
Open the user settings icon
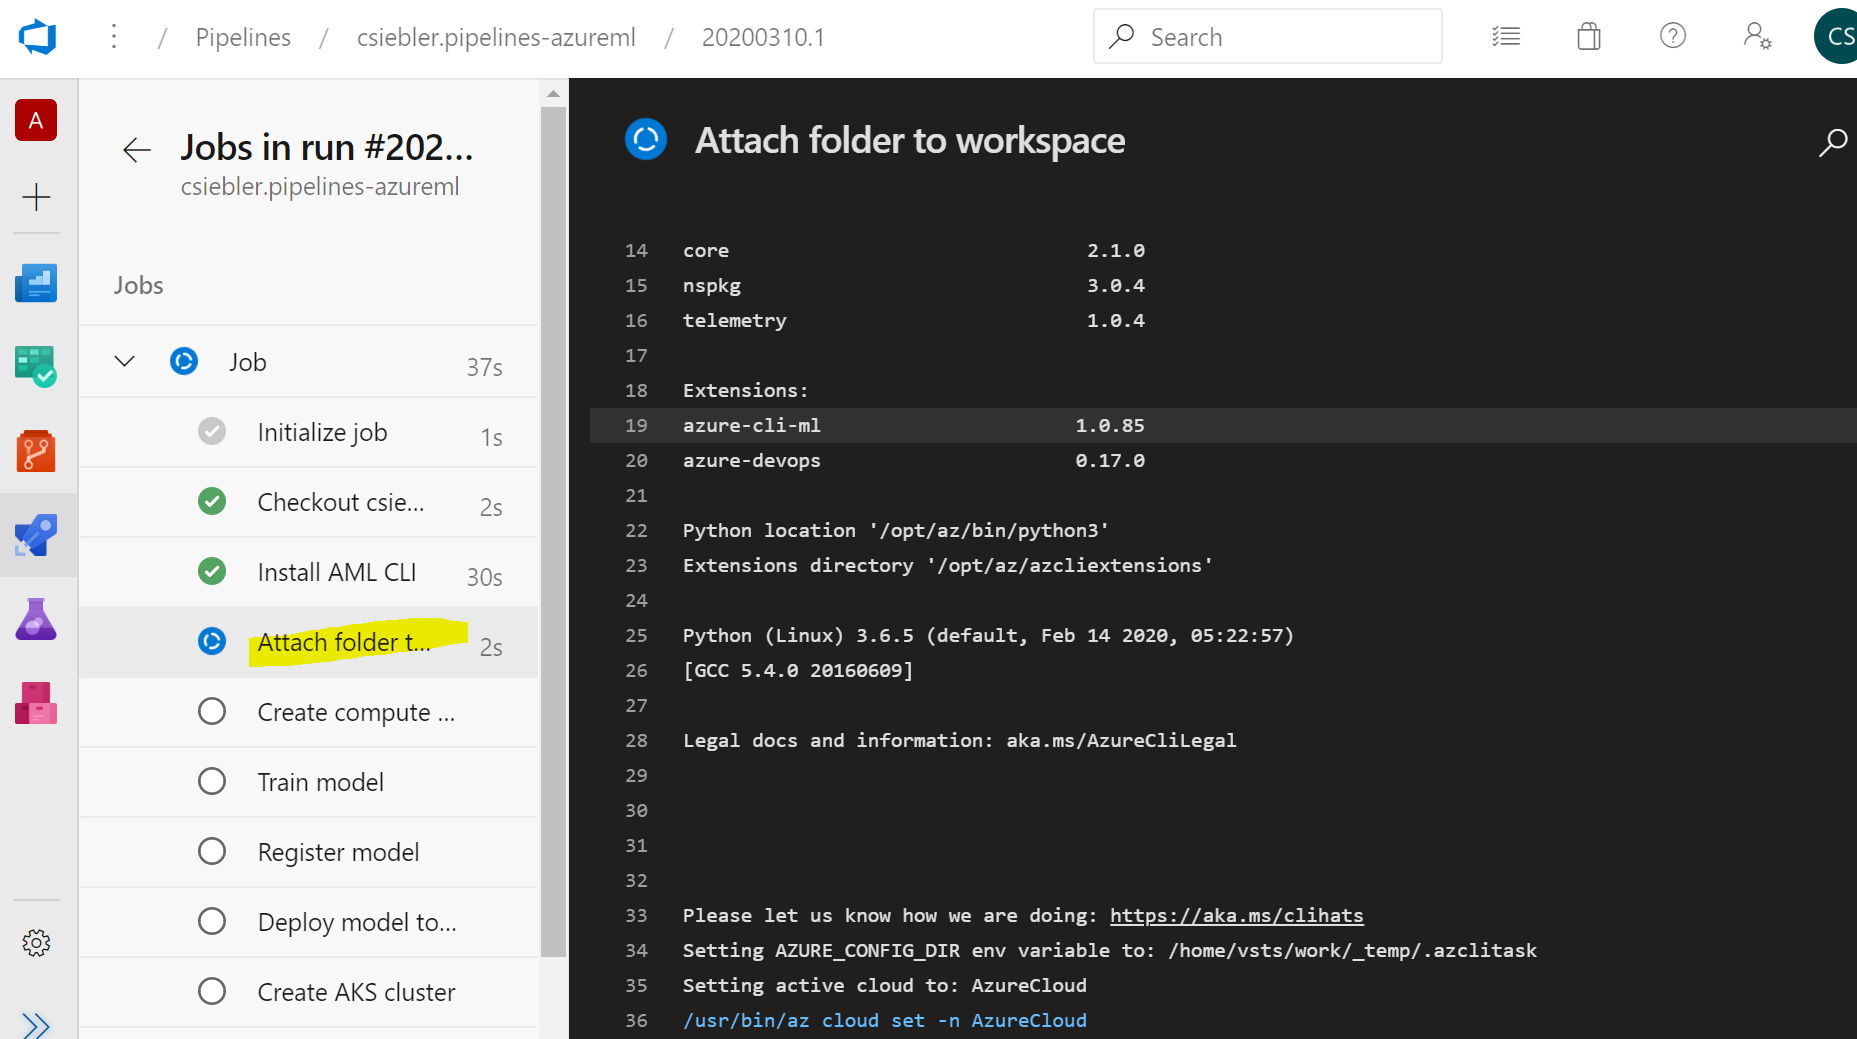click(1757, 37)
